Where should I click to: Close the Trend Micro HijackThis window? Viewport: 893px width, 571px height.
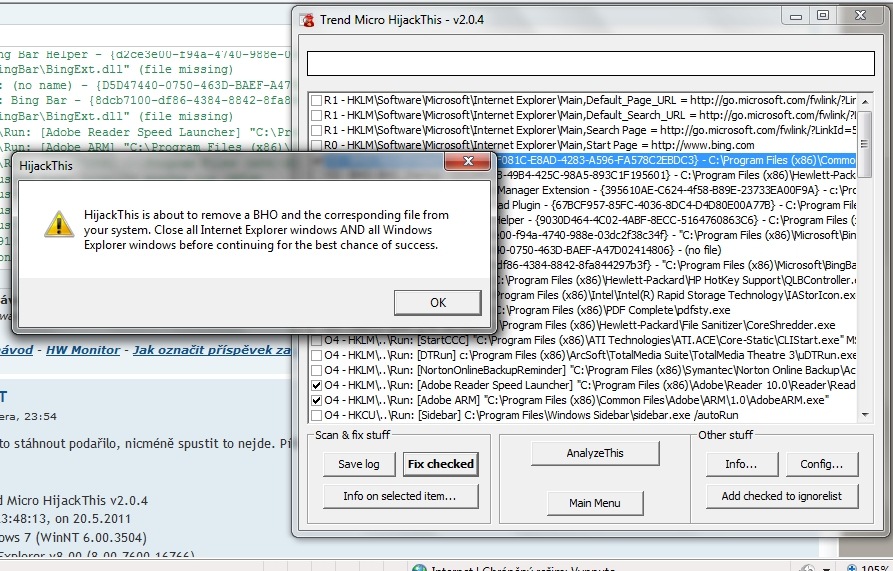(861, 16)
